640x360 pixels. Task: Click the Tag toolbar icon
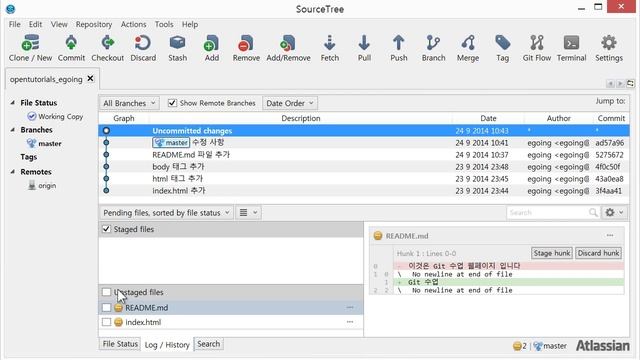point(502,48)
